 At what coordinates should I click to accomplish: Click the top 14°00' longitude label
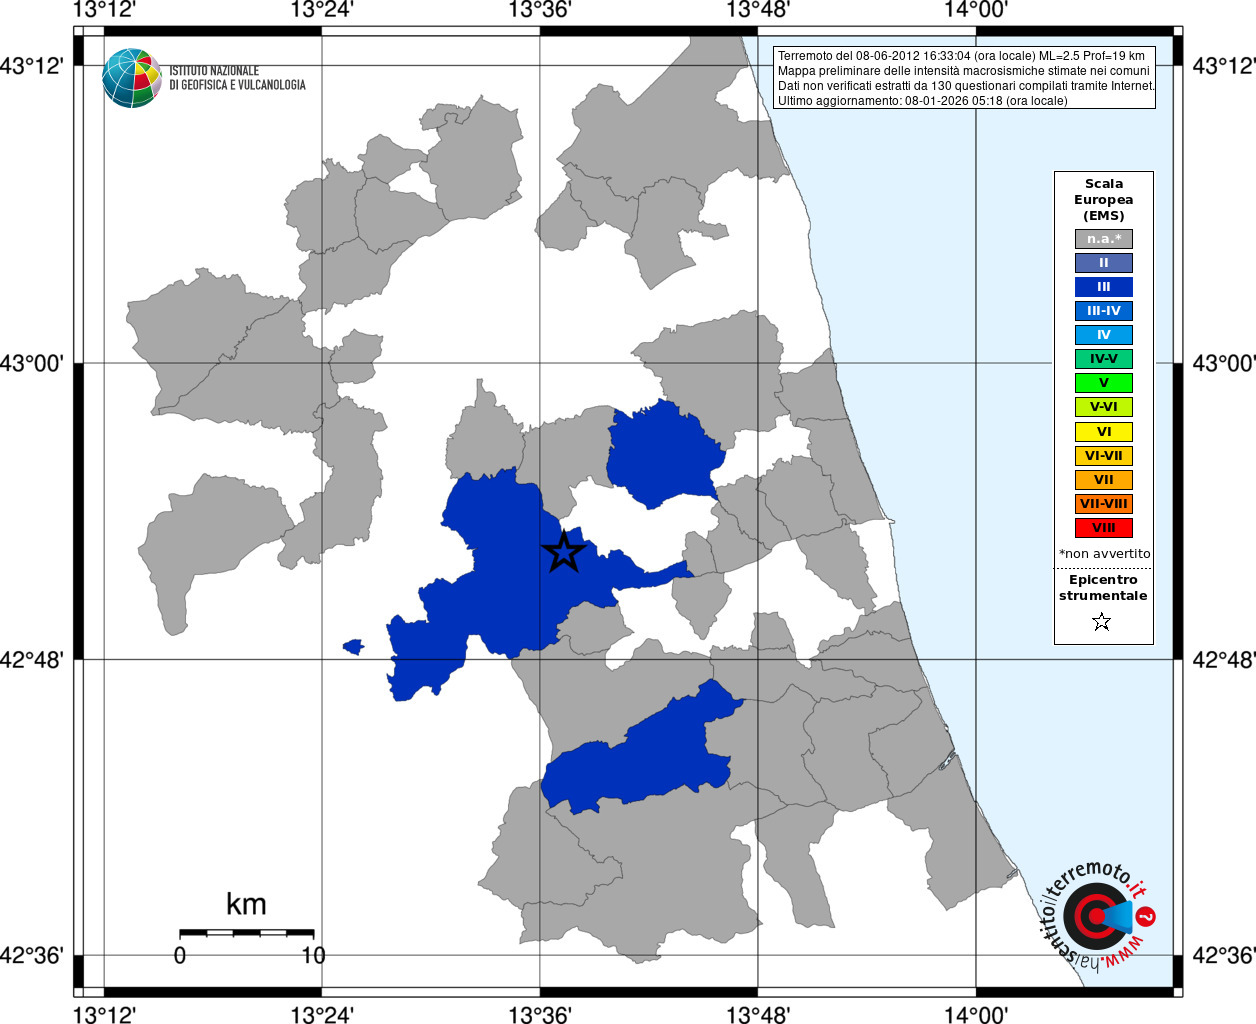pyautogui.click(x=976, y=10)
